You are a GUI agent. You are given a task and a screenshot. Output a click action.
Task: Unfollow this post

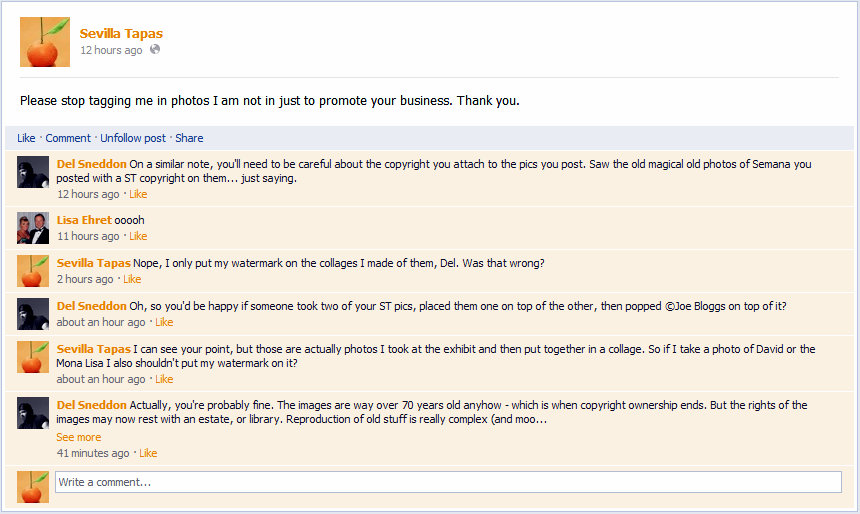pyautogui.click(x=133, y=138)
